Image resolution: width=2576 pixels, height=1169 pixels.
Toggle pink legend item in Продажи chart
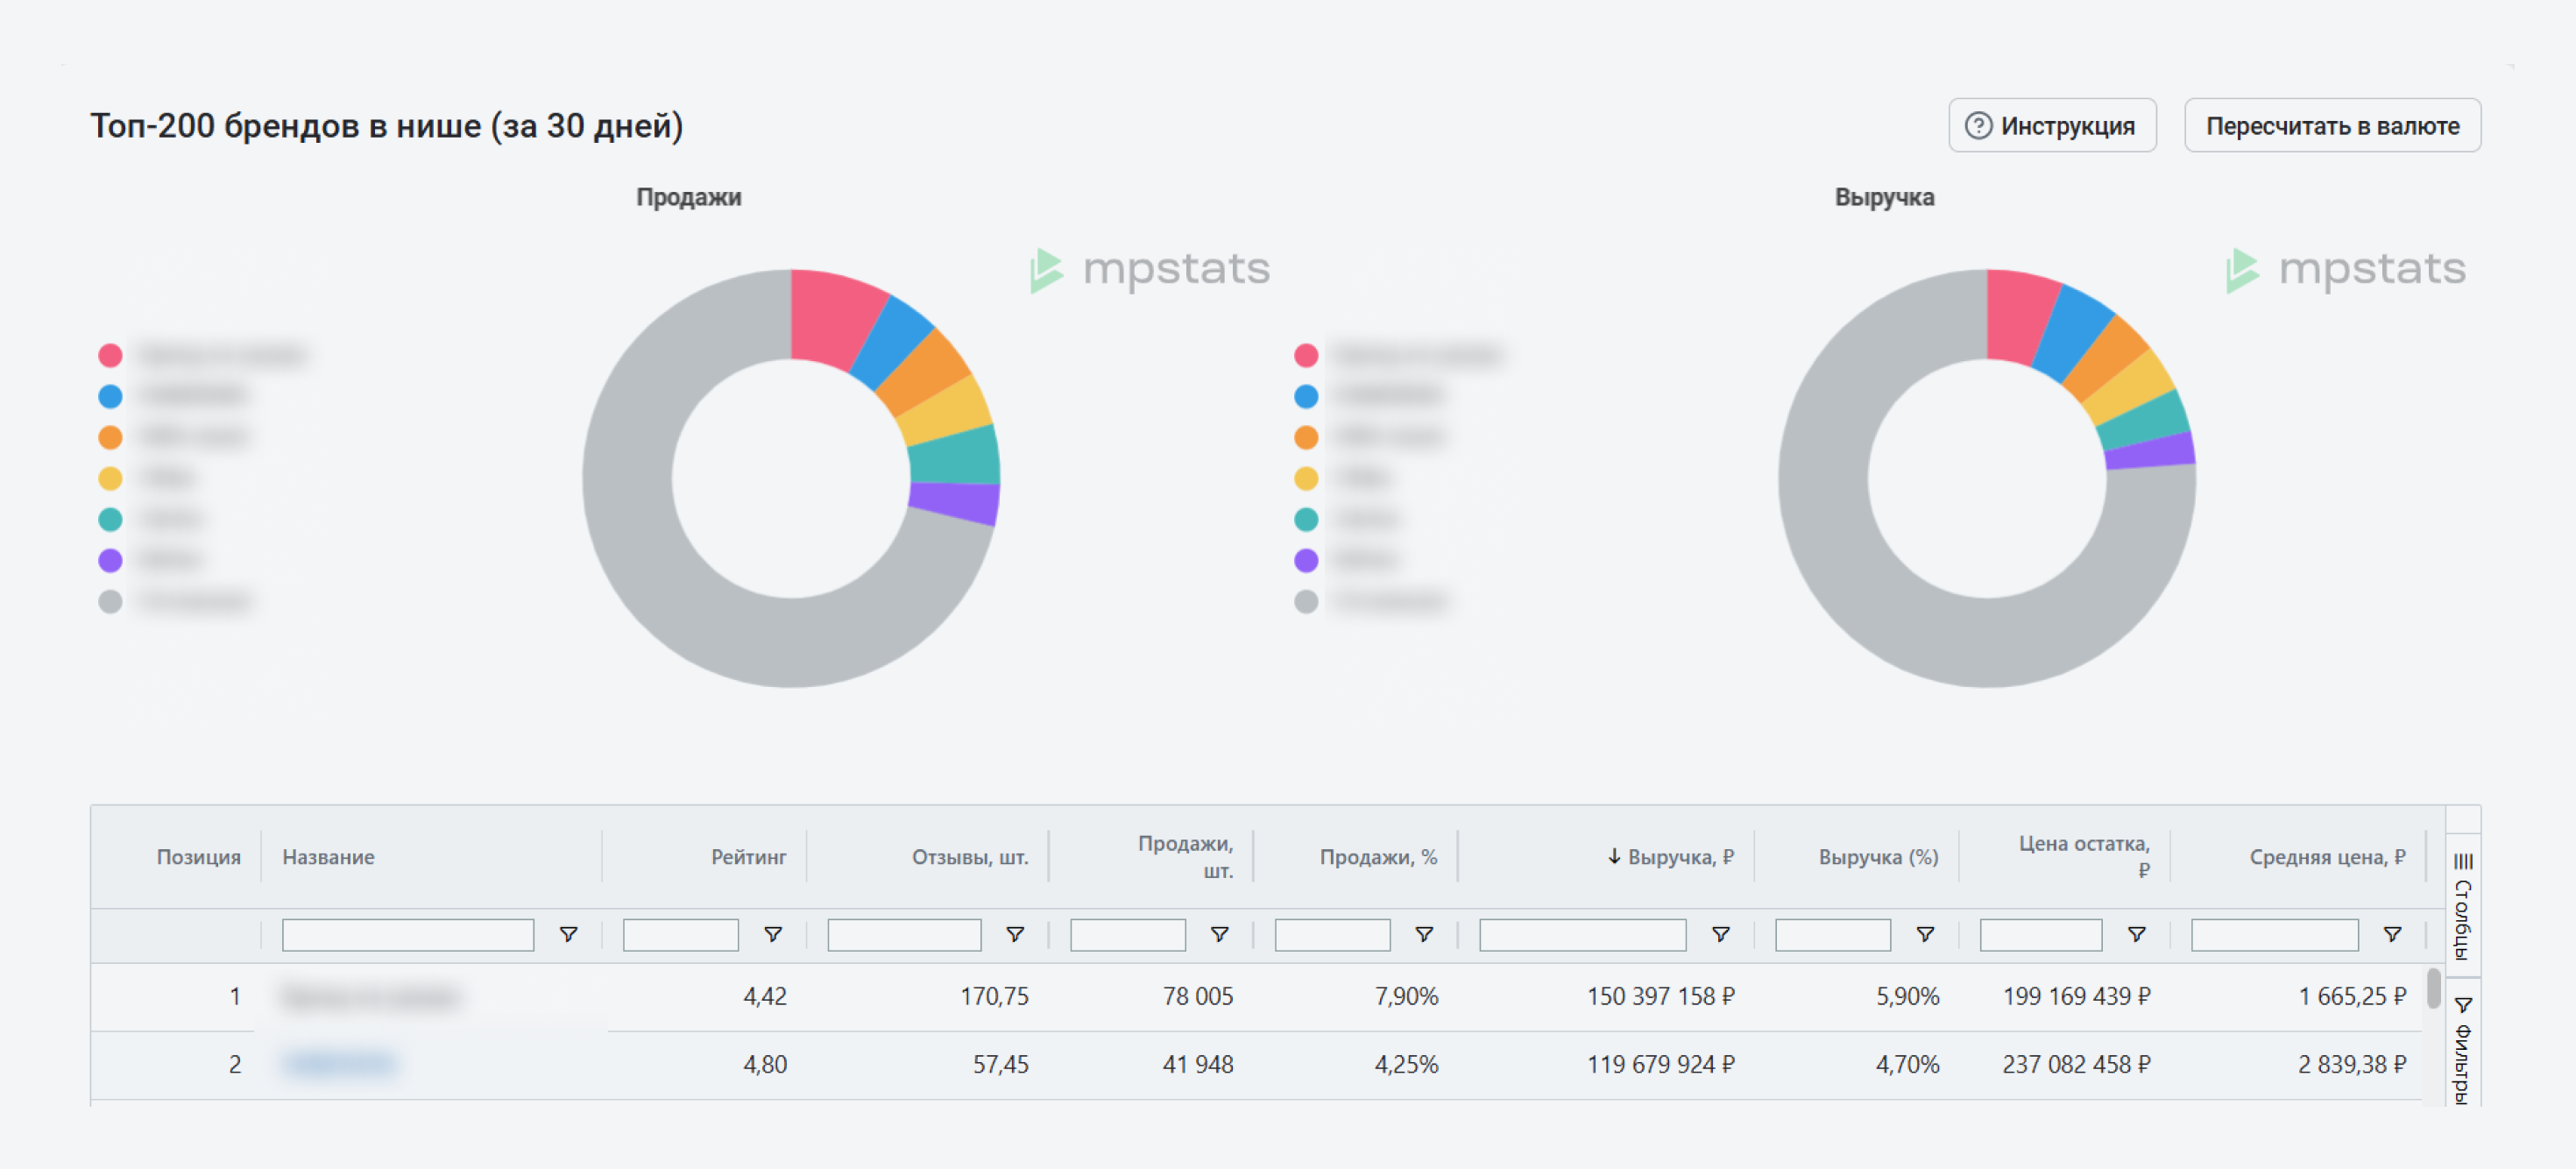point(110,355)
